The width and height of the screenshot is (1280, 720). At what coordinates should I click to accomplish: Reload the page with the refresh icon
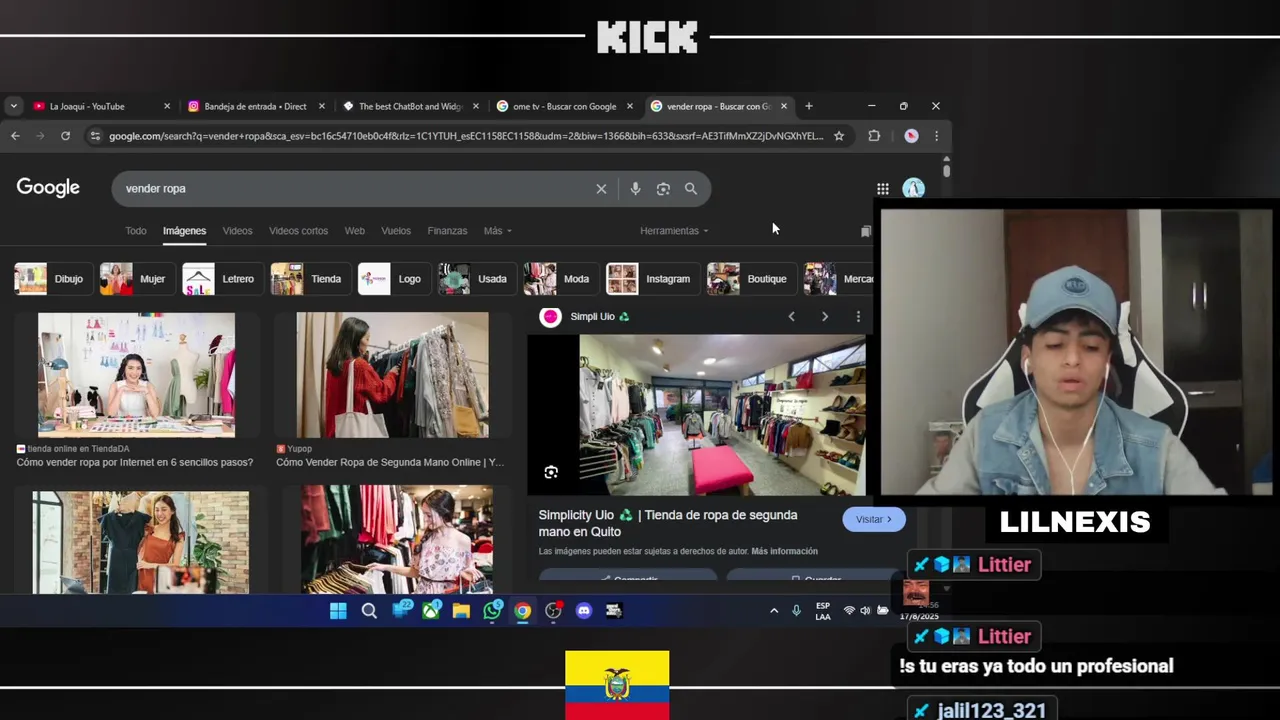click(65, 136)
